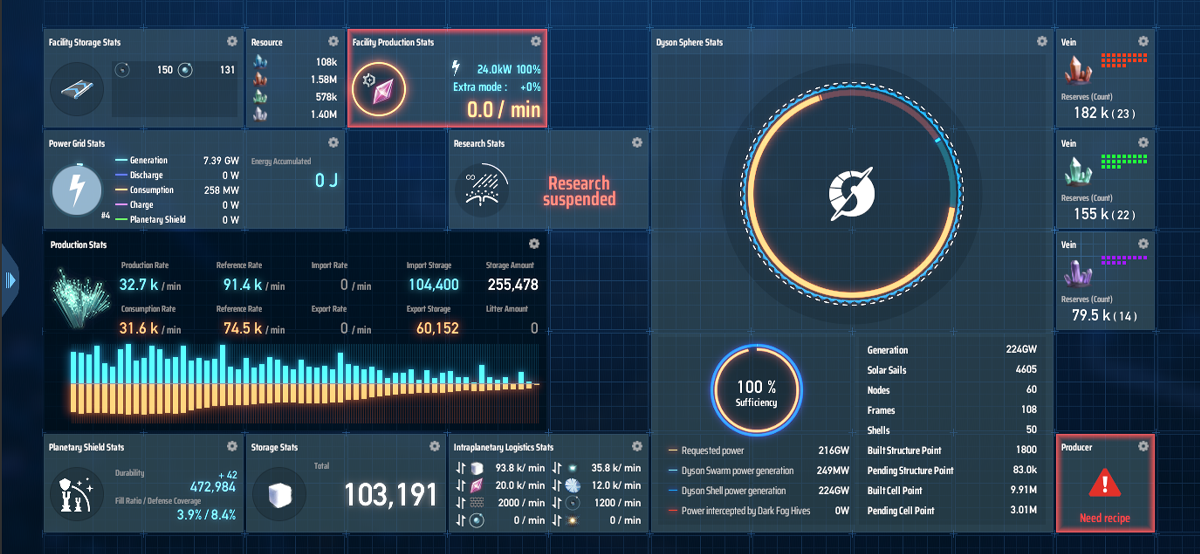Open Resource panel settings gear

tap(333, 42)
